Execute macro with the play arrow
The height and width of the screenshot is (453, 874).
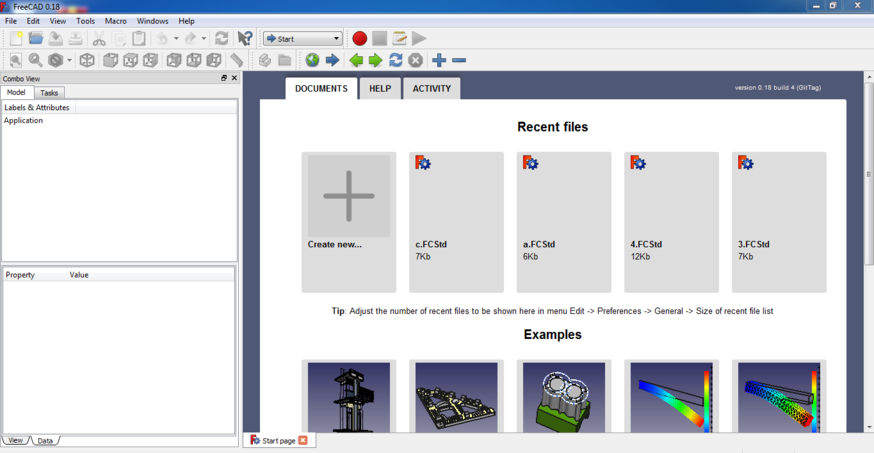(x=419, y=38)
